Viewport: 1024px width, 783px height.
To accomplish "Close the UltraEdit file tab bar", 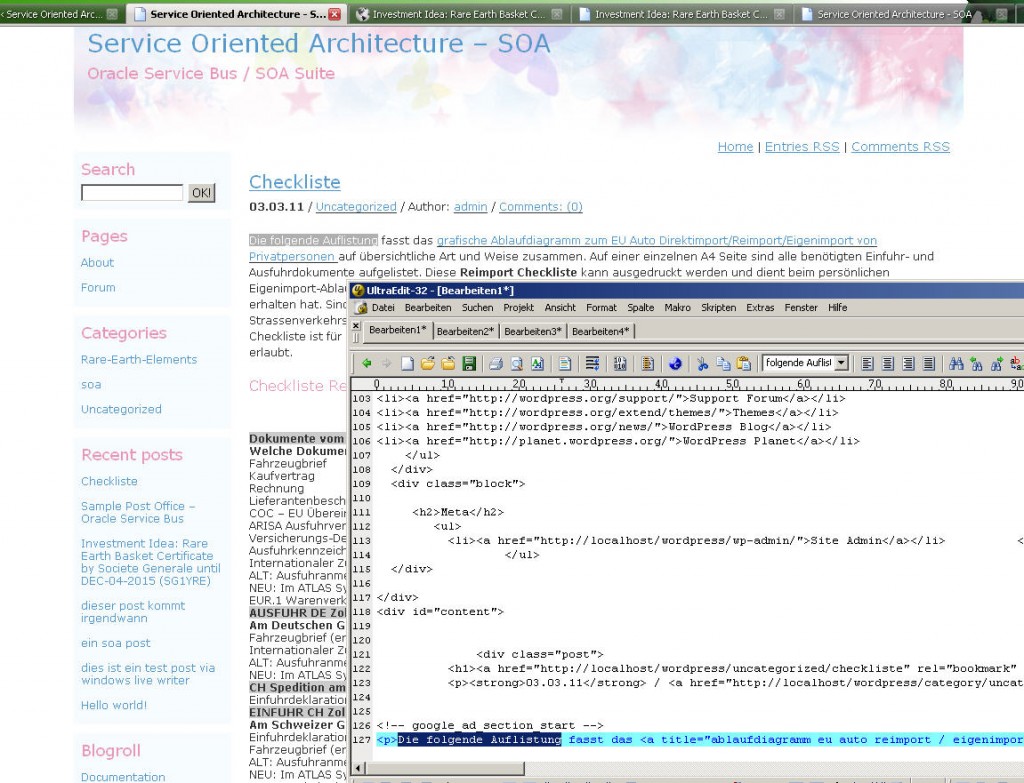I will tap(355, 325).
